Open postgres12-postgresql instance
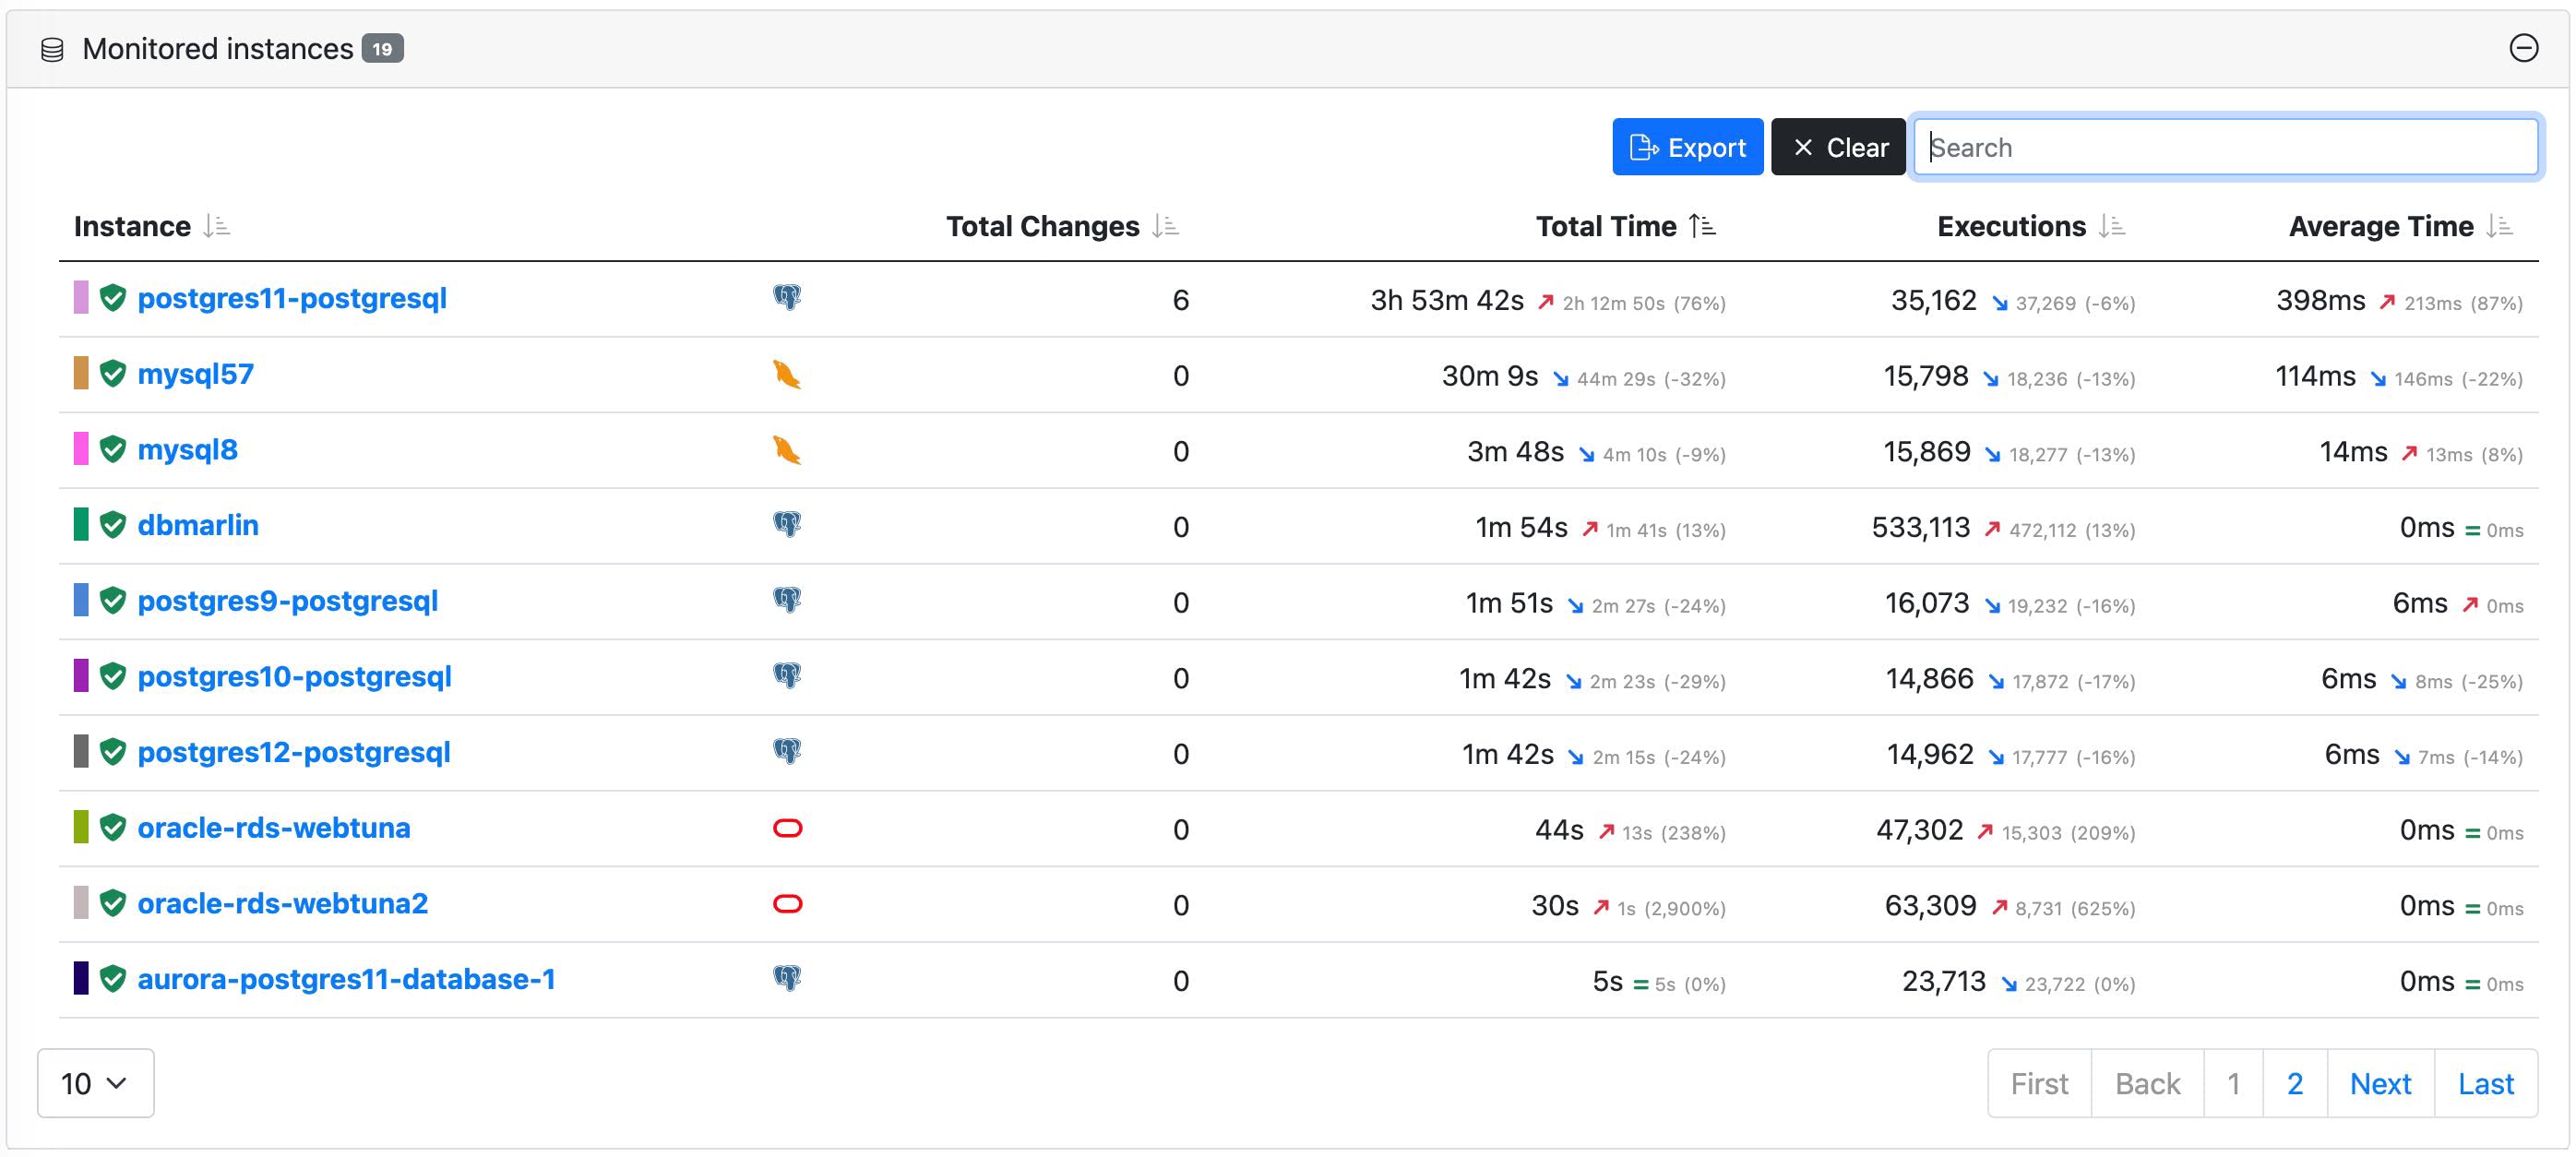Viewport: 2576px width, 1157px height. 294,752
